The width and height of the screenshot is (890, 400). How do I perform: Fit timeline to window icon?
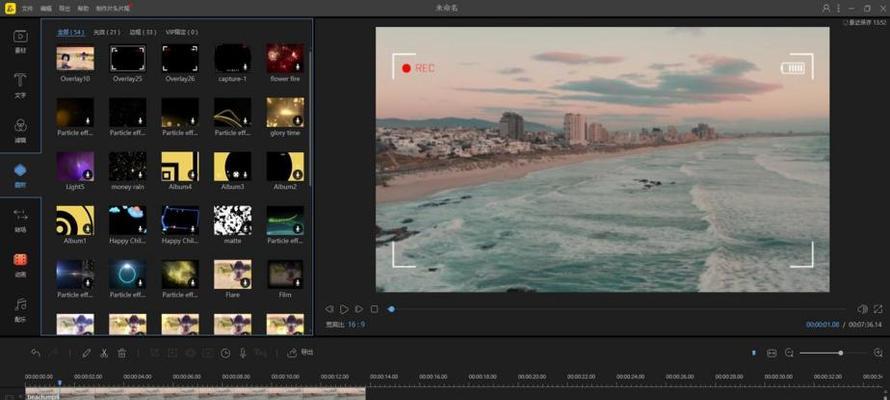[771, 353]
